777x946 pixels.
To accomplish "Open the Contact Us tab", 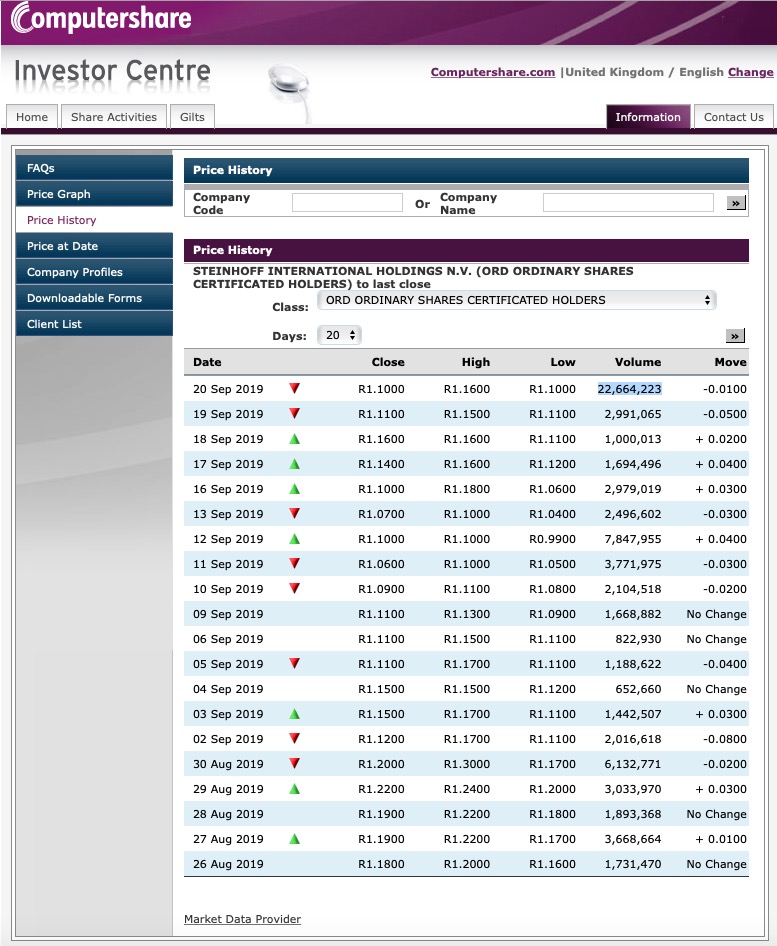I will tap(733, 116).
